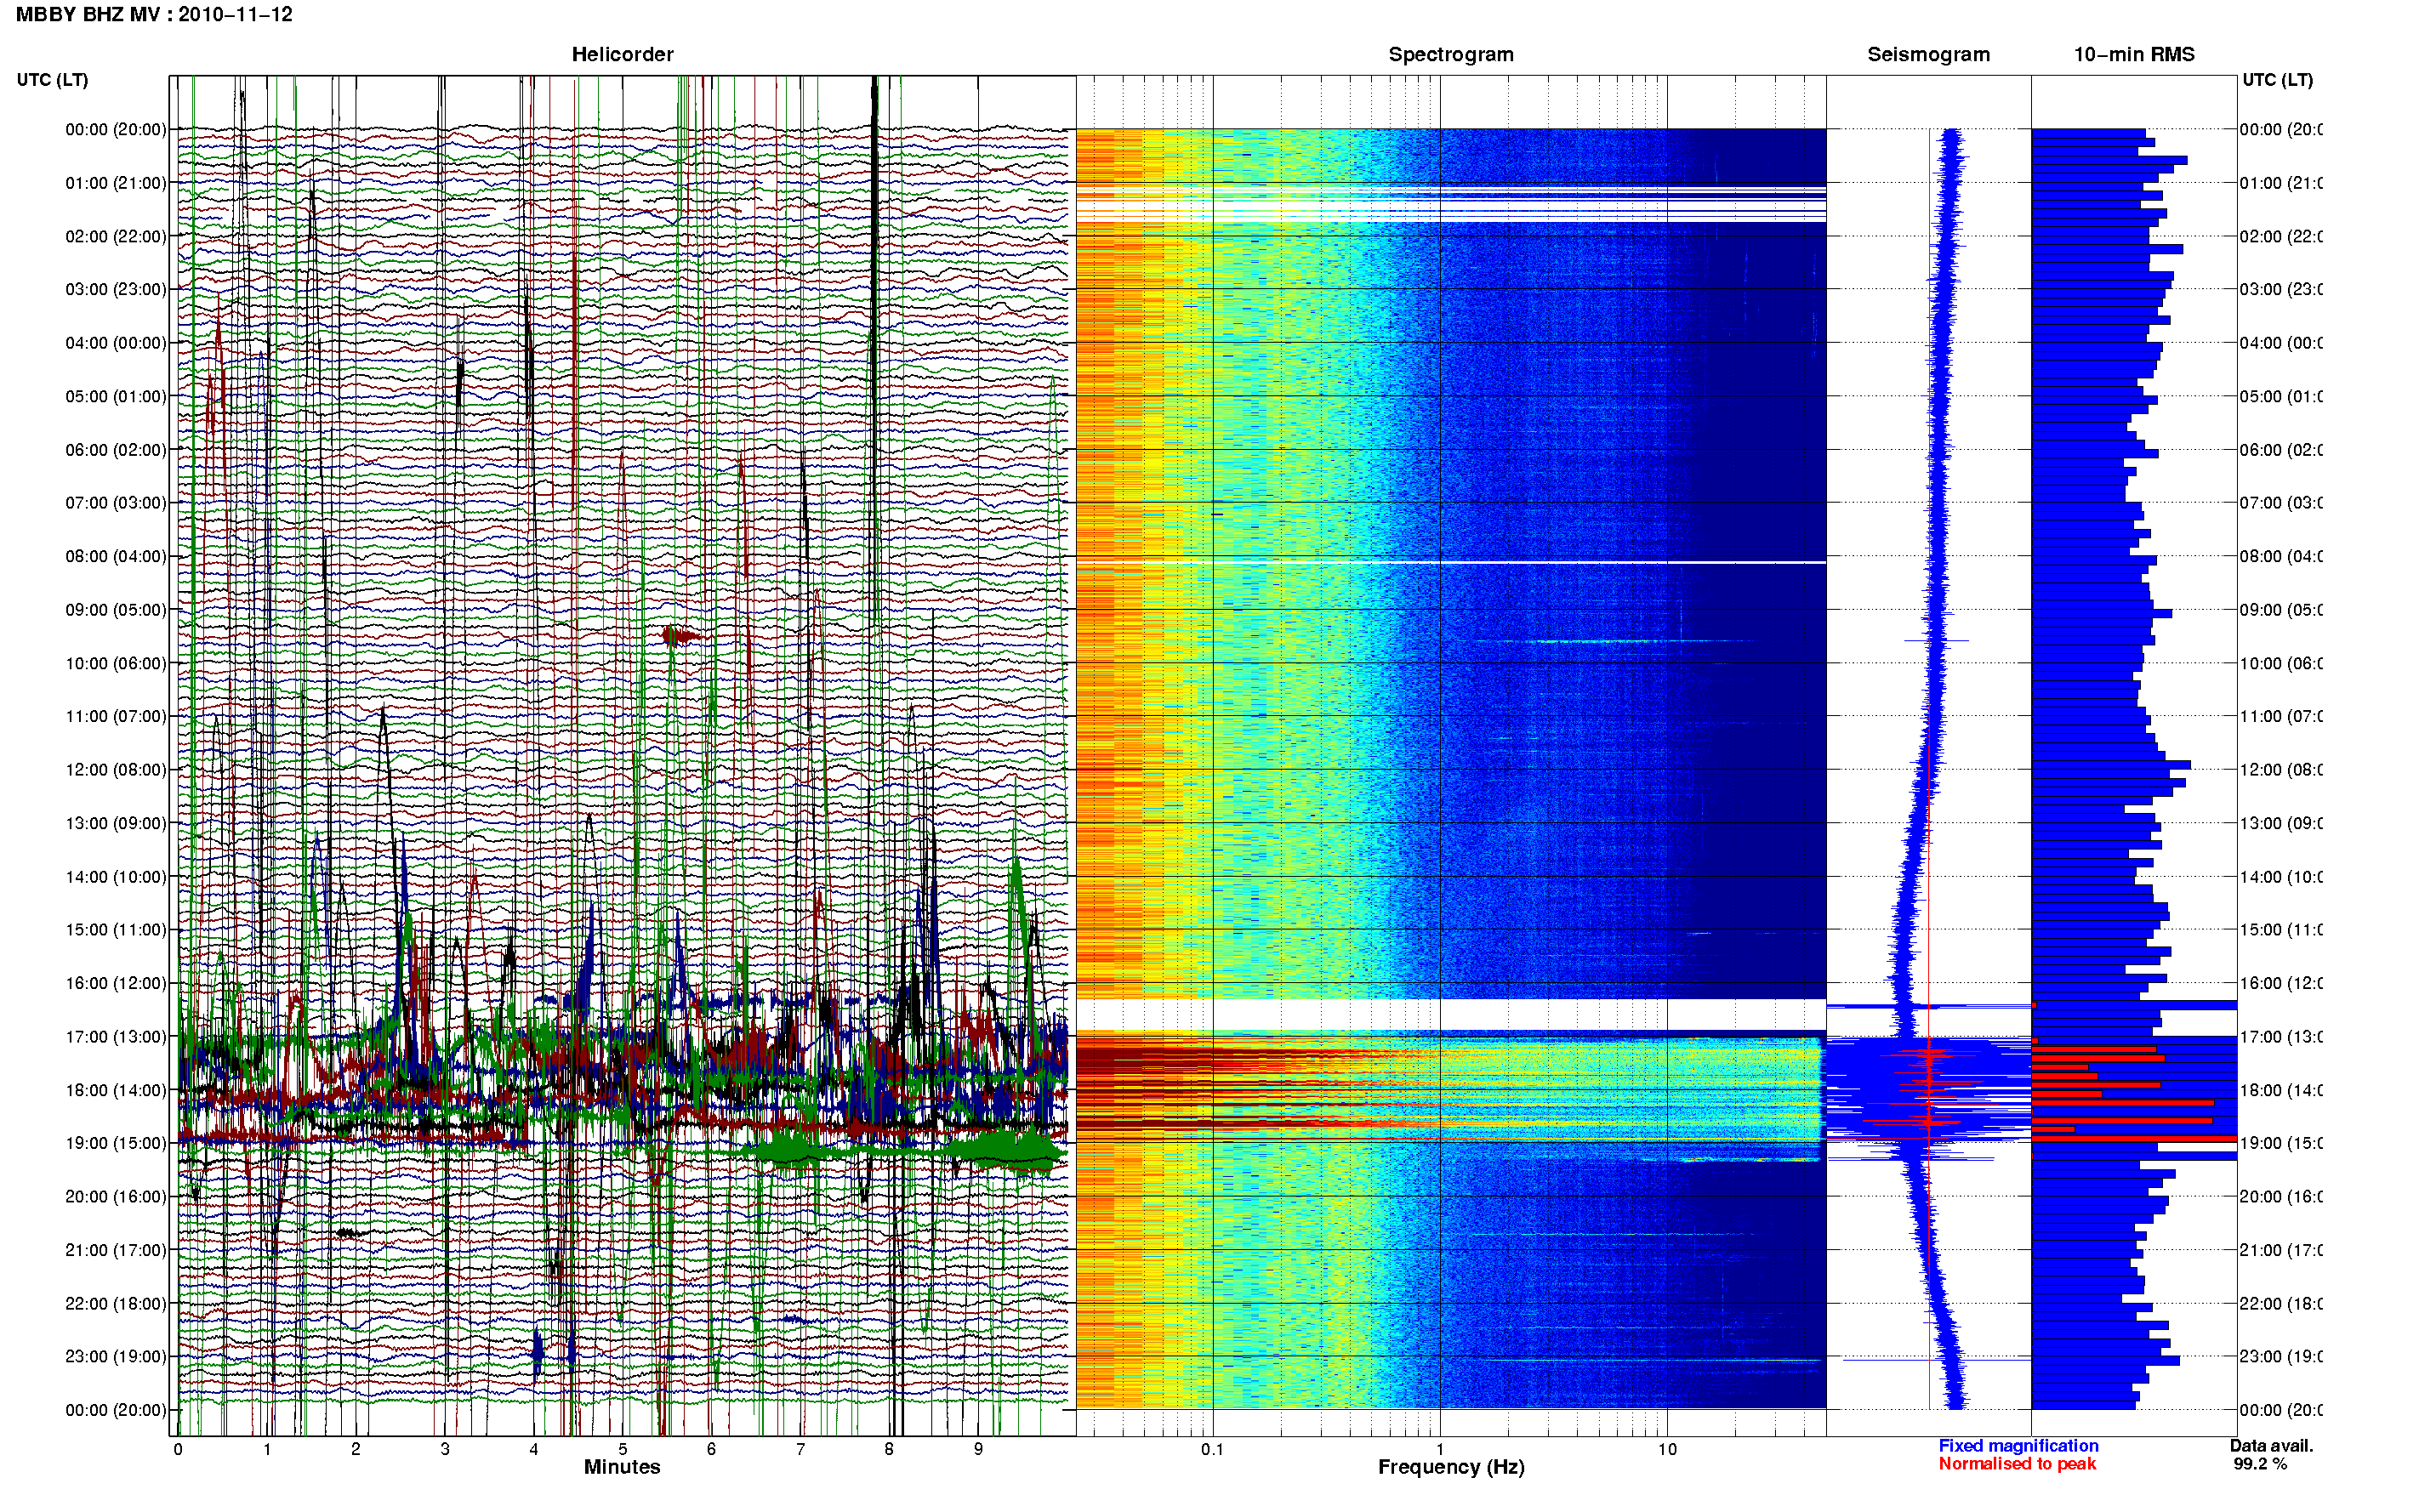The width and height of the screenshot is (2419, 1512).
Task: Click the '09:00 (05:00)' left time label
Action: [116, 610]
